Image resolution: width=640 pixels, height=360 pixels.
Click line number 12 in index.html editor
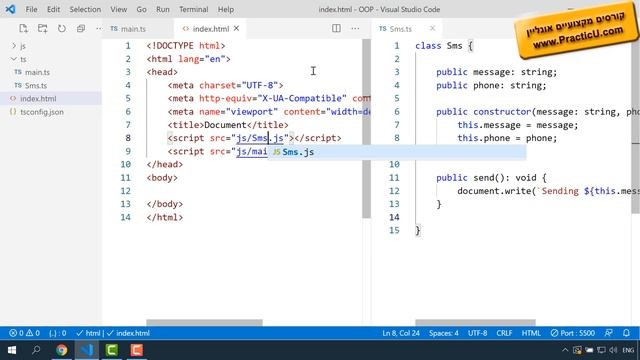pos(125,191)
